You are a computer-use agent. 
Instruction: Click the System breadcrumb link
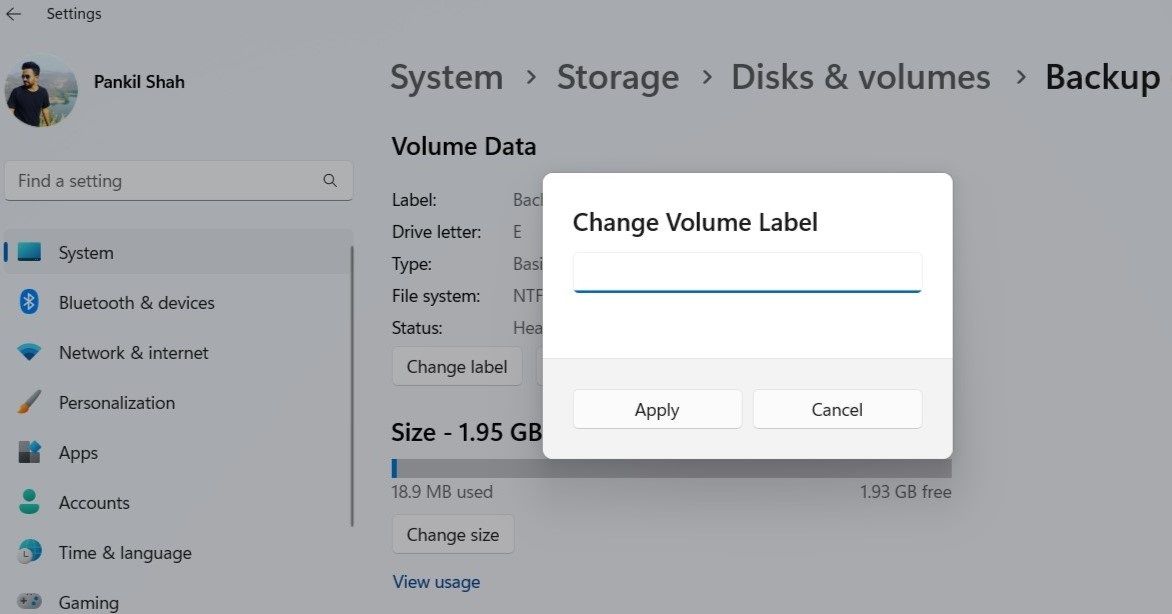(447, 78)
